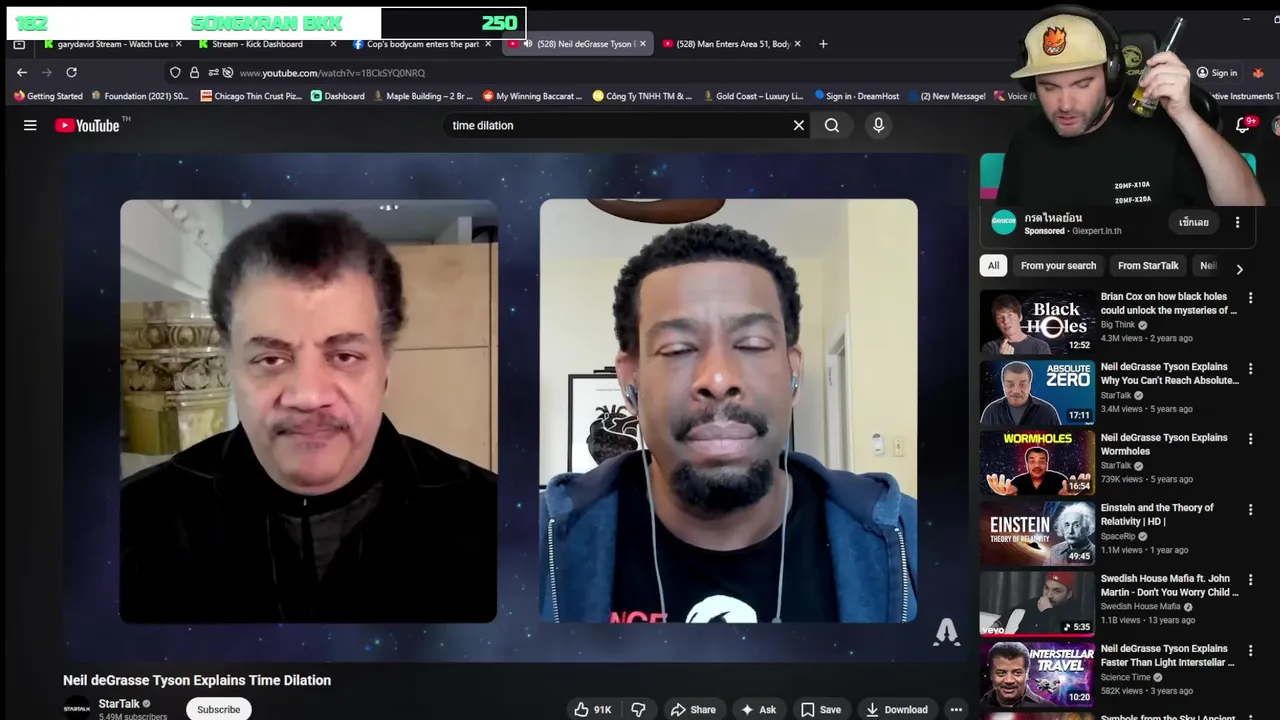Viewport: 1280px width, 720px height.
Task: Open the Einstein Theory of Relativity thumbnail
Action: click(1037, 533)
